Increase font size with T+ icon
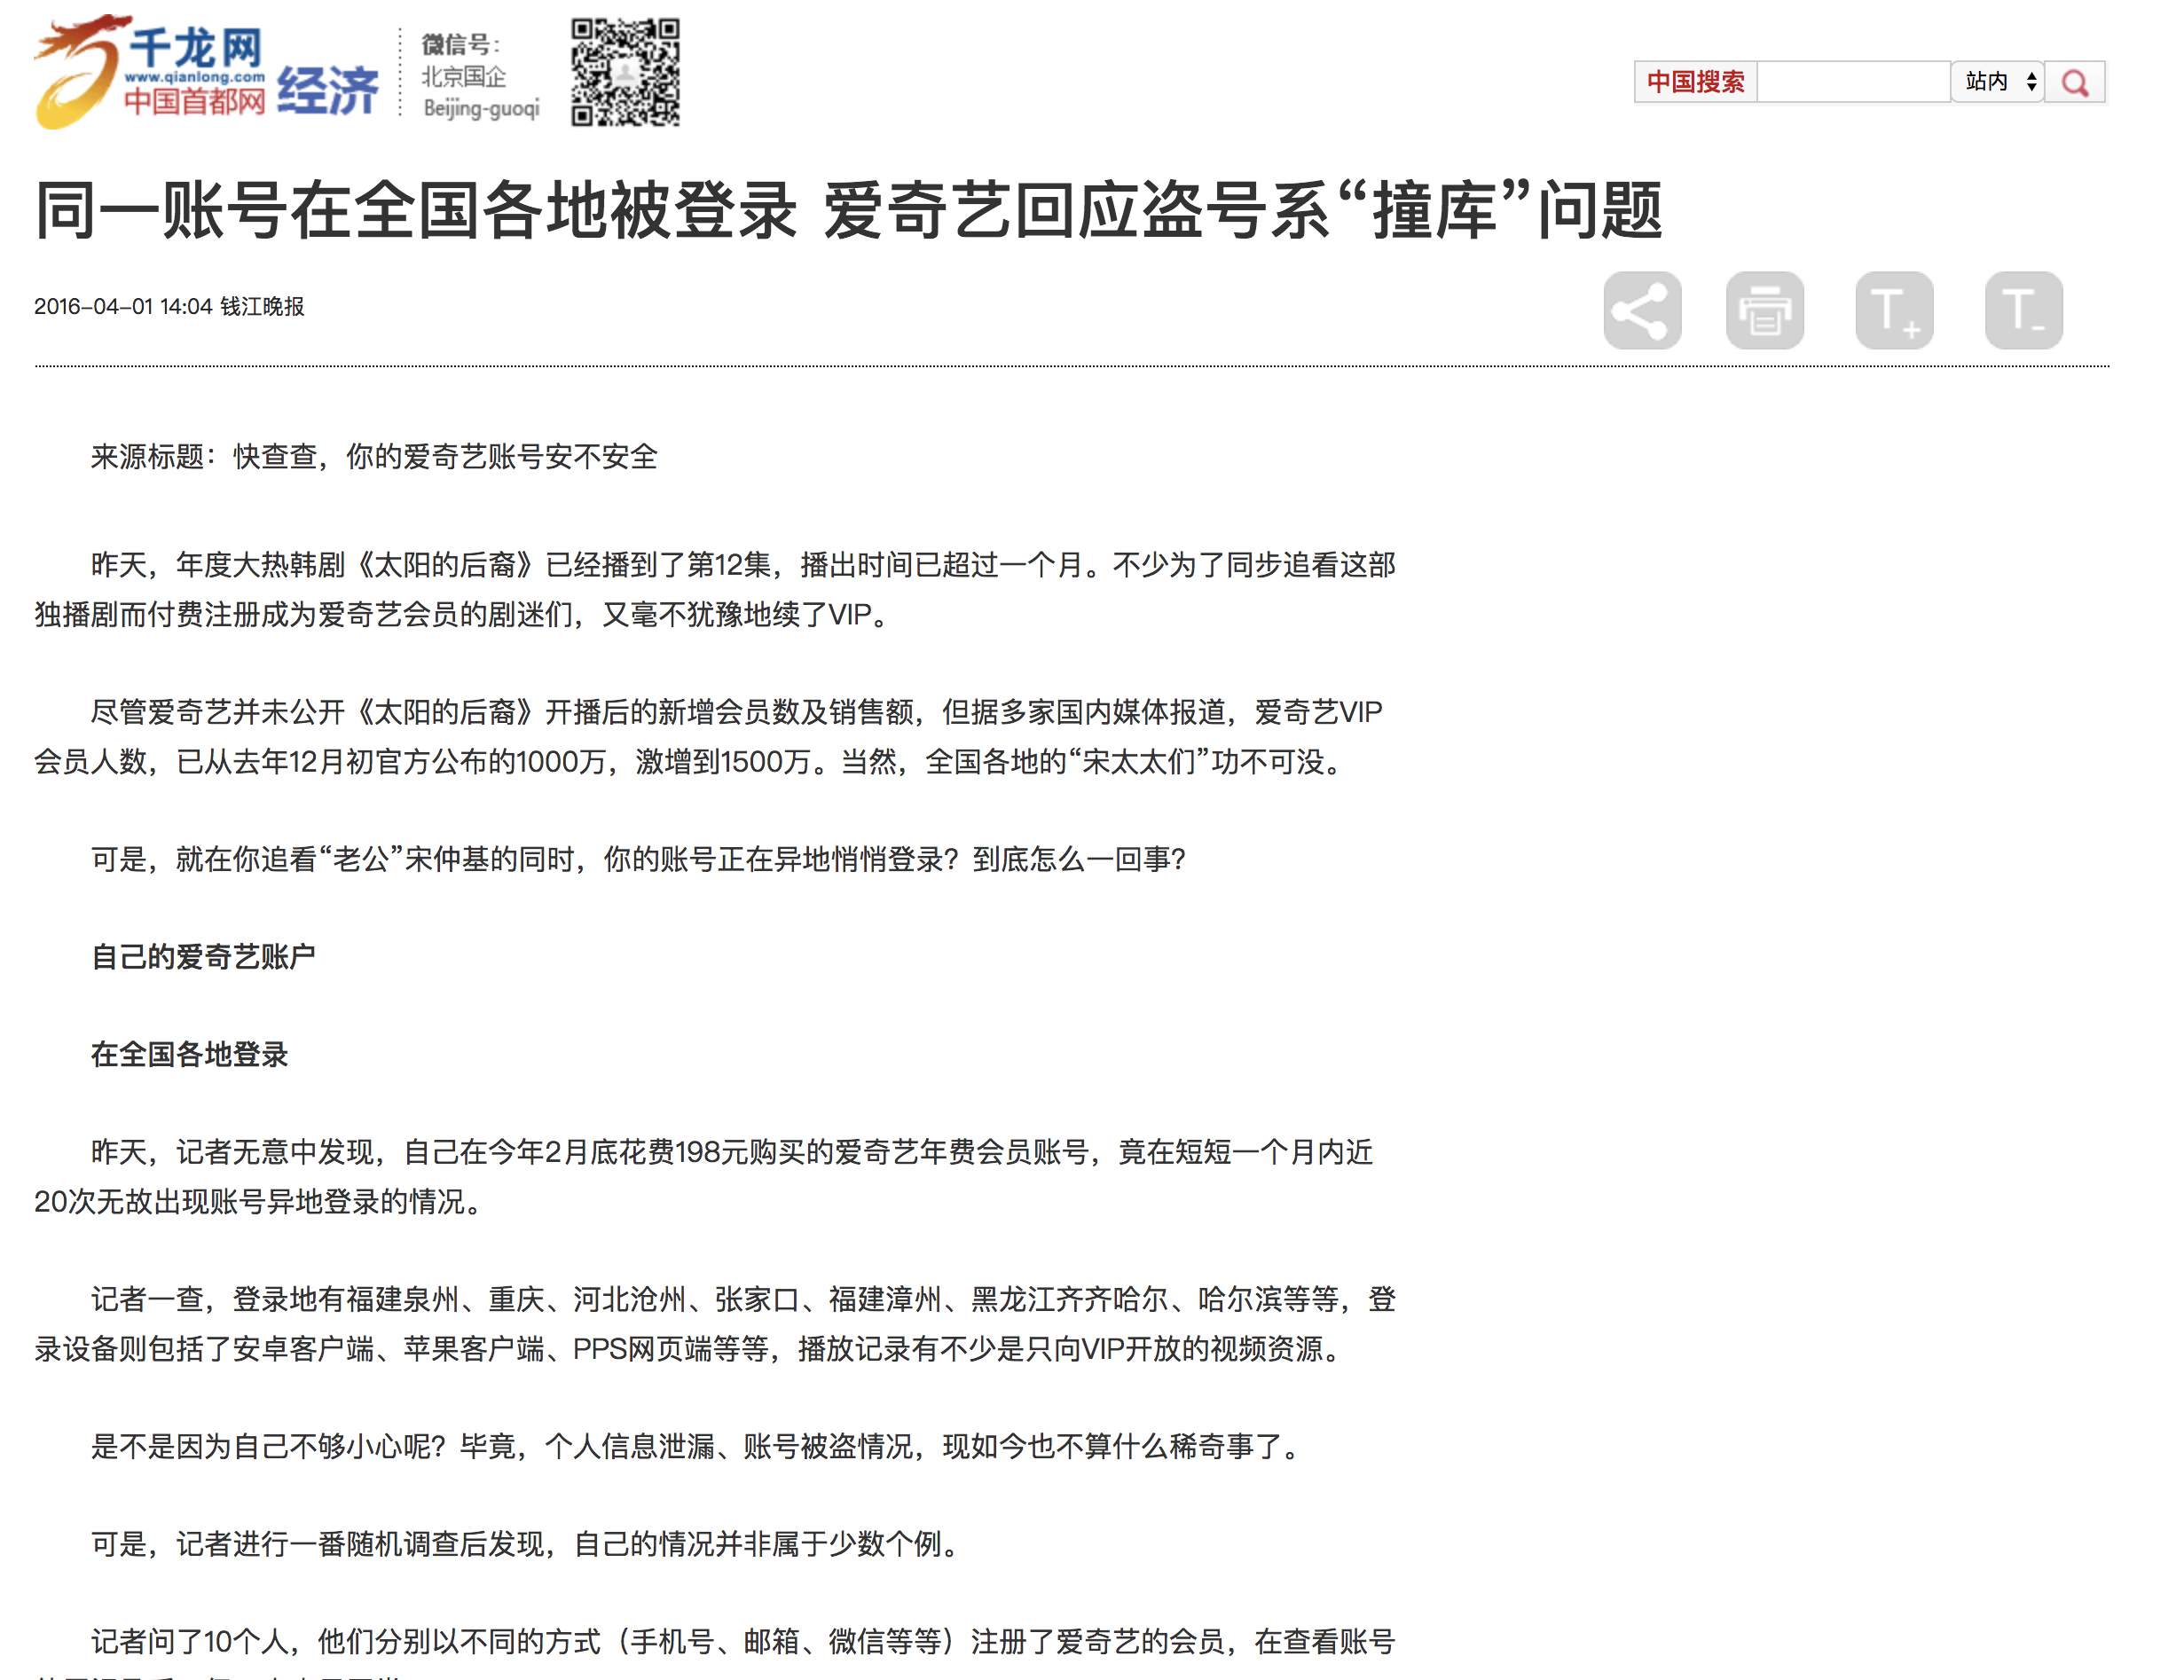 tap(1894, 310)
